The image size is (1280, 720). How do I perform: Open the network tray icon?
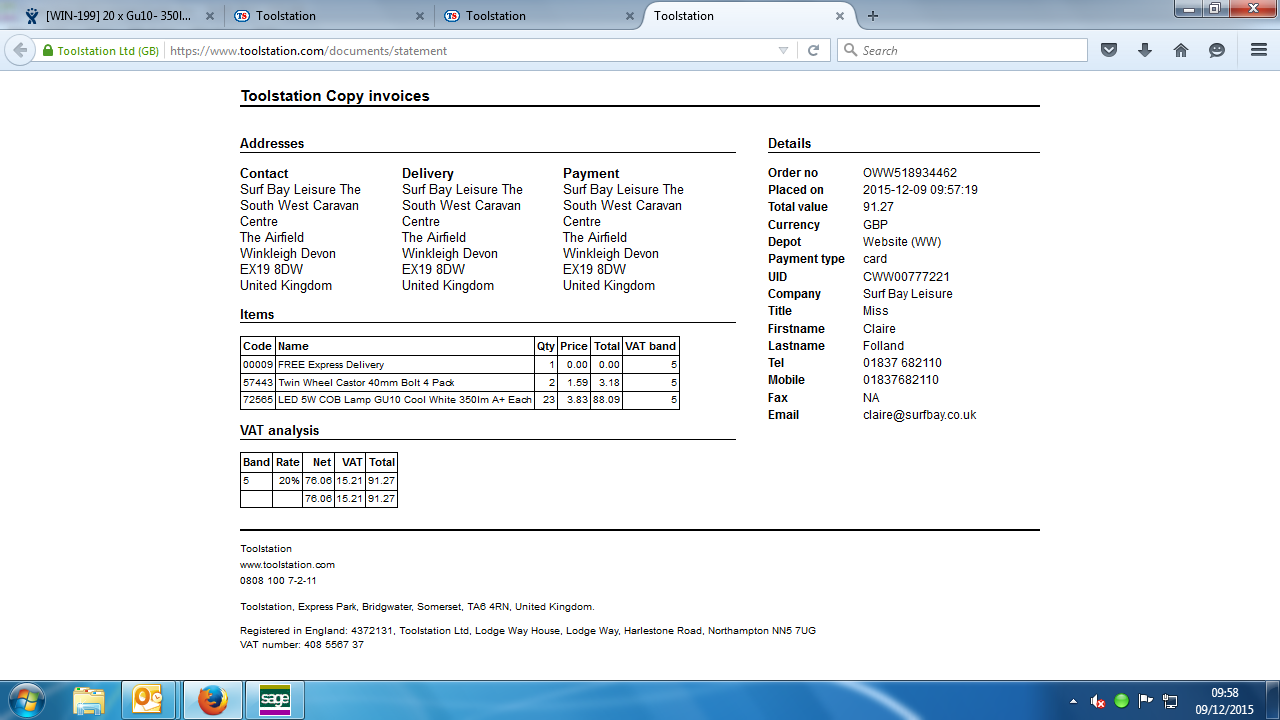click(1170, 701)
